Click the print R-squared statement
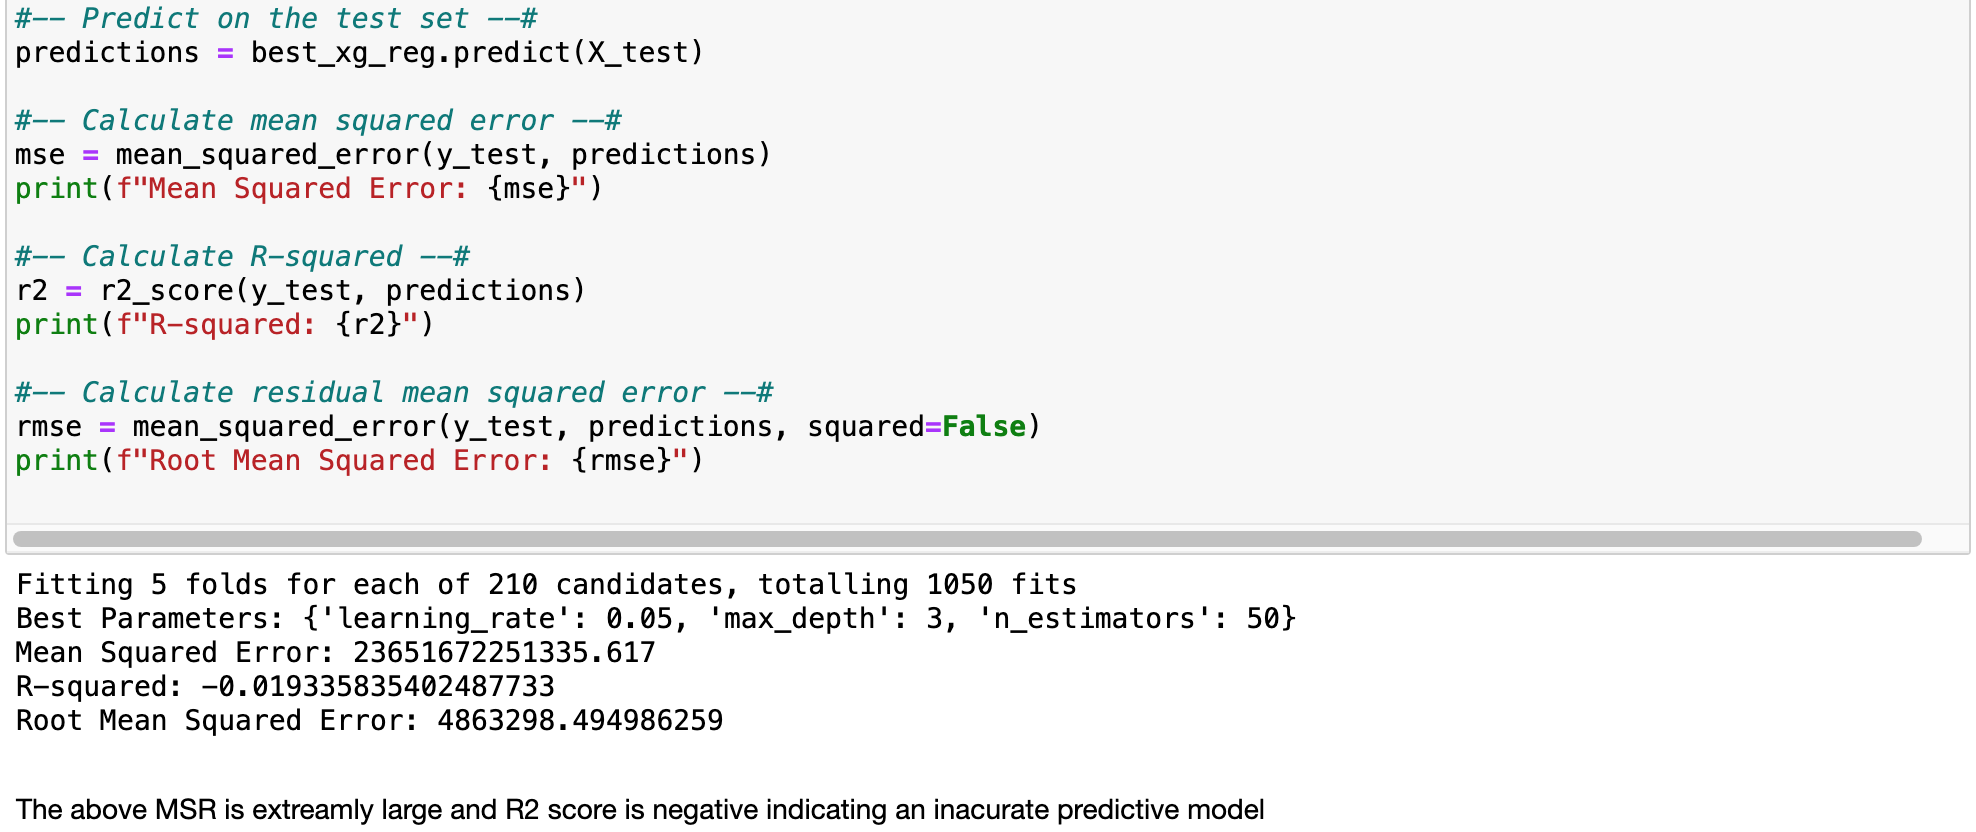This screenshot has width=1976, height=832. (224, 325)
